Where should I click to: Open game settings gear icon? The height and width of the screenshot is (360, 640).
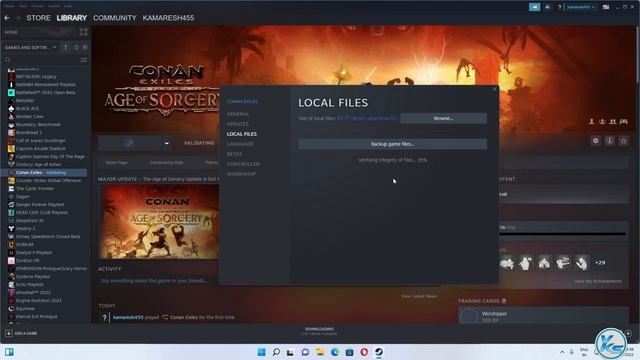tap(596, 141)
